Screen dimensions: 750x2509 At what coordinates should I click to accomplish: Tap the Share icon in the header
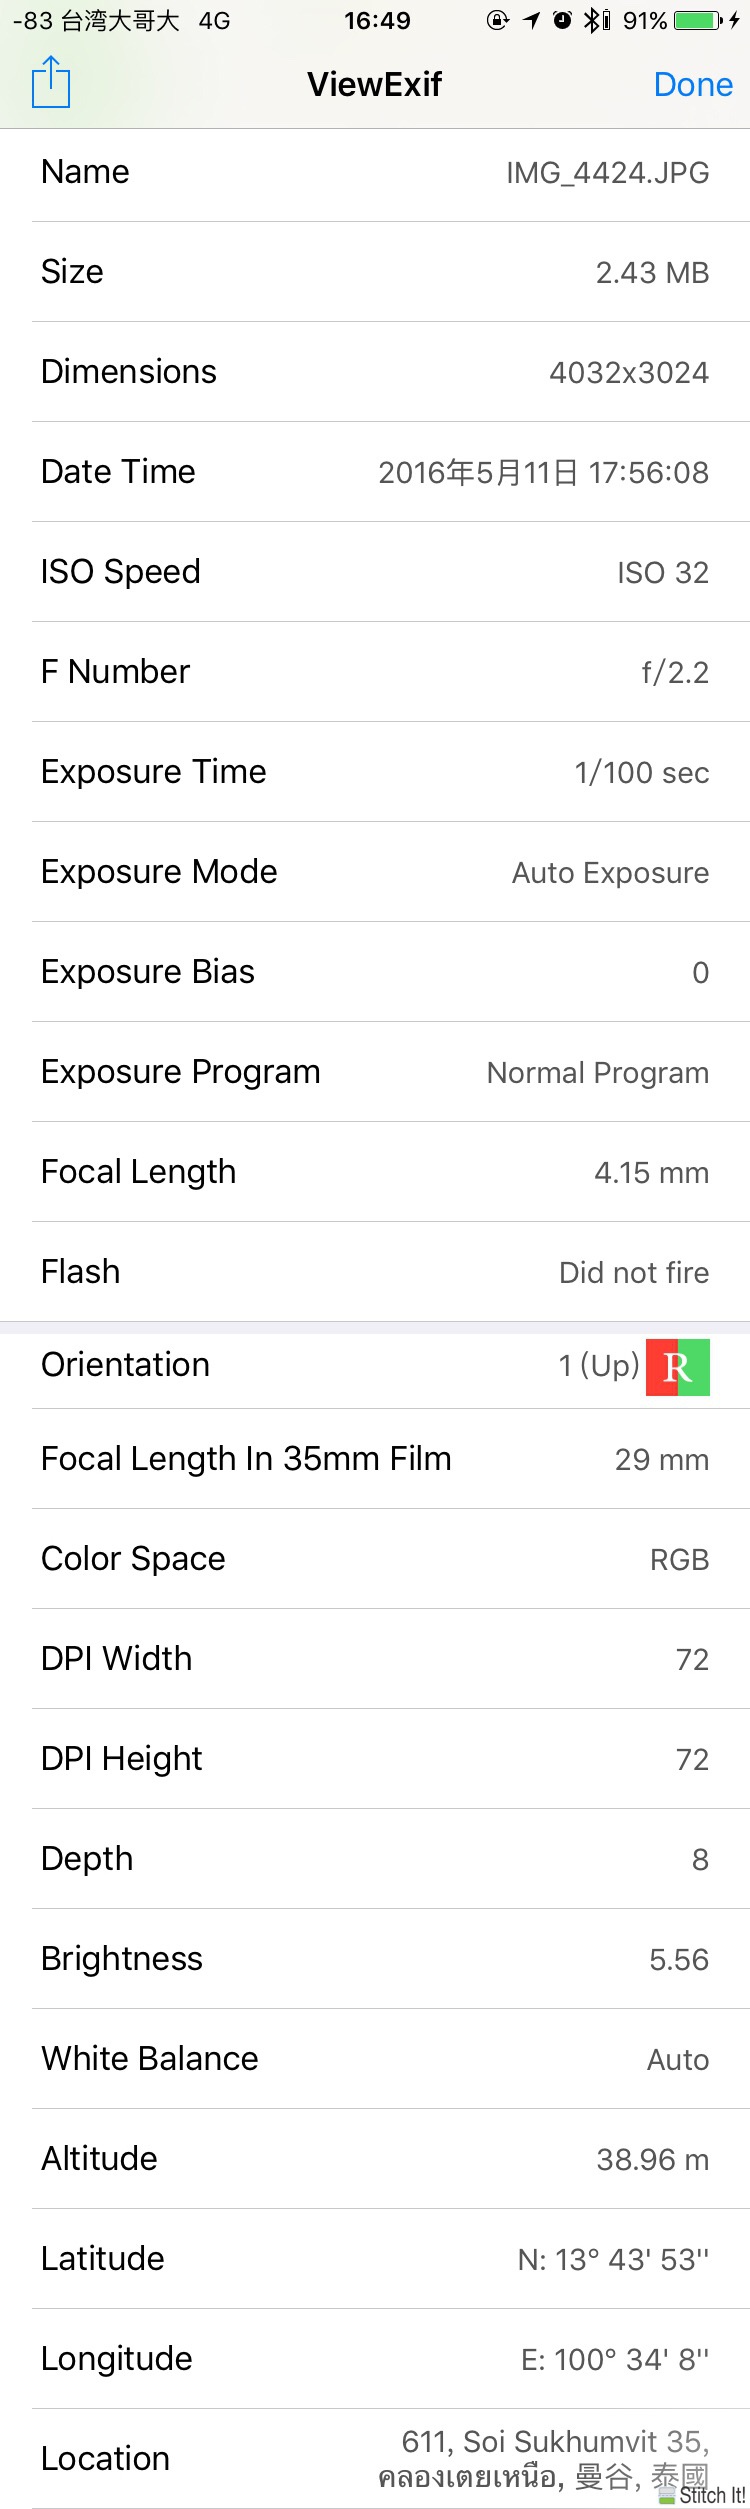click(x=51, y=83)
